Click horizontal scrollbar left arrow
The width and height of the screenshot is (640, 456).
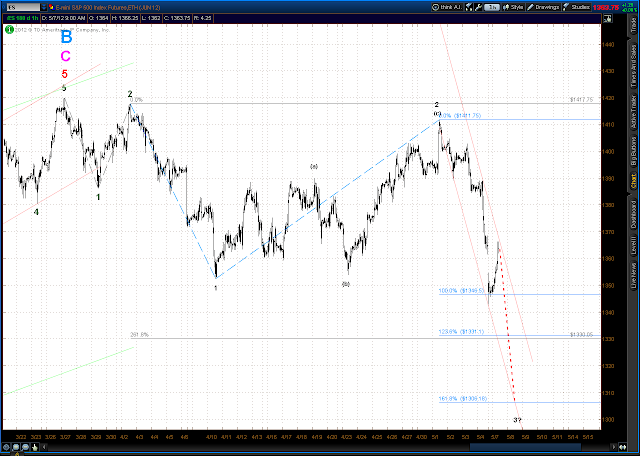(x=44, y=447)
